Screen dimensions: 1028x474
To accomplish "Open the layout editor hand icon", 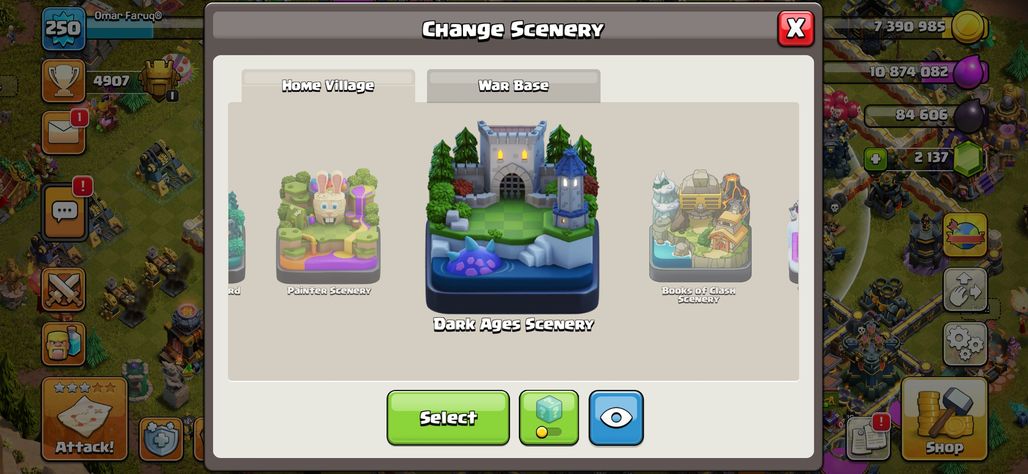I will coord(965,289).
